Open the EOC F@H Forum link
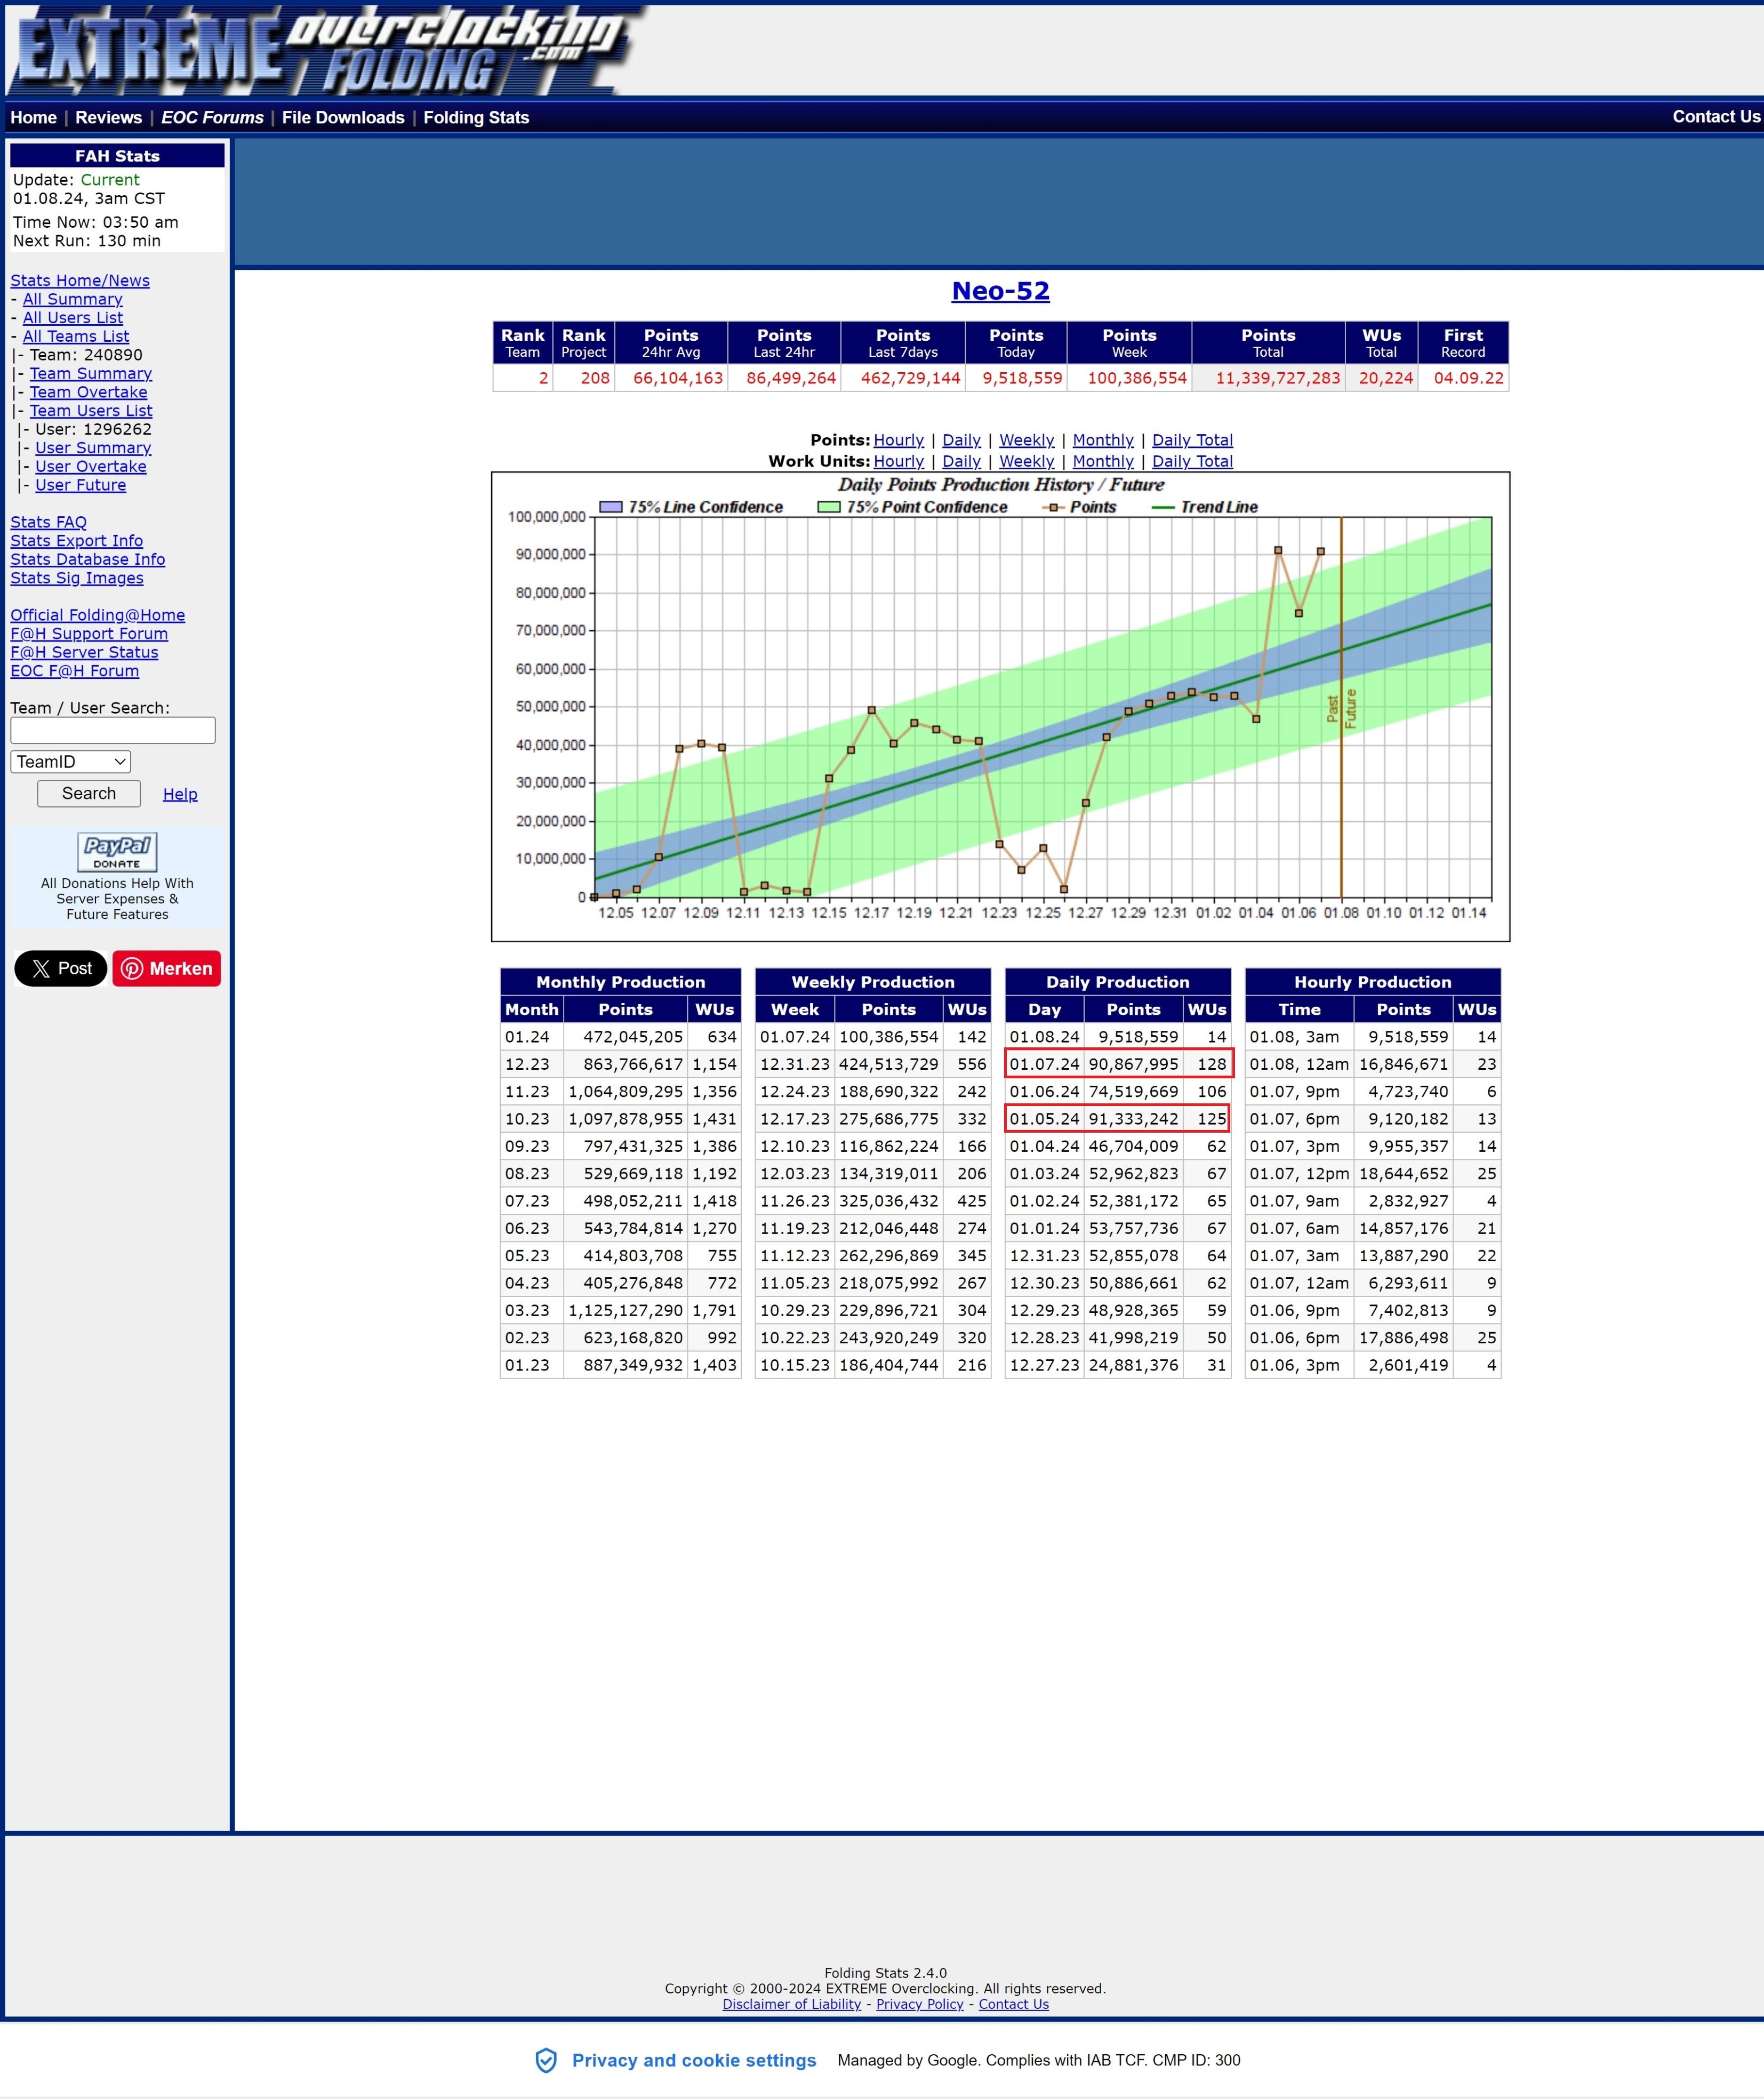The height and width of the screenshot is (2099, 1764). (x=75, y=671)
